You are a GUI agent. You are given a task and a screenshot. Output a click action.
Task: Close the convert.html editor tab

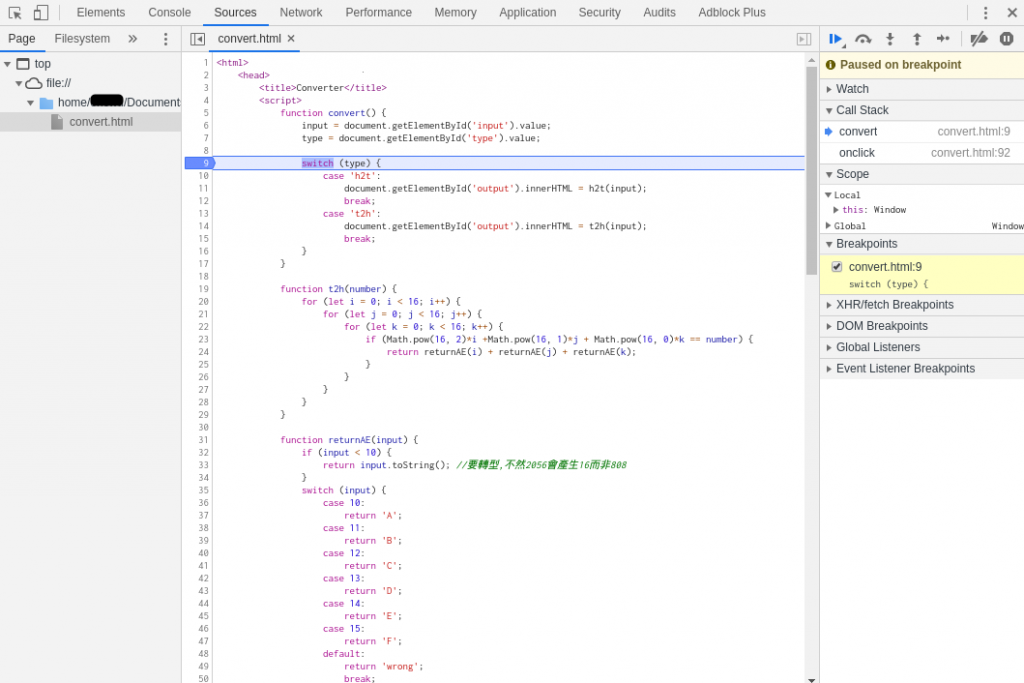(x=291, y=39)
